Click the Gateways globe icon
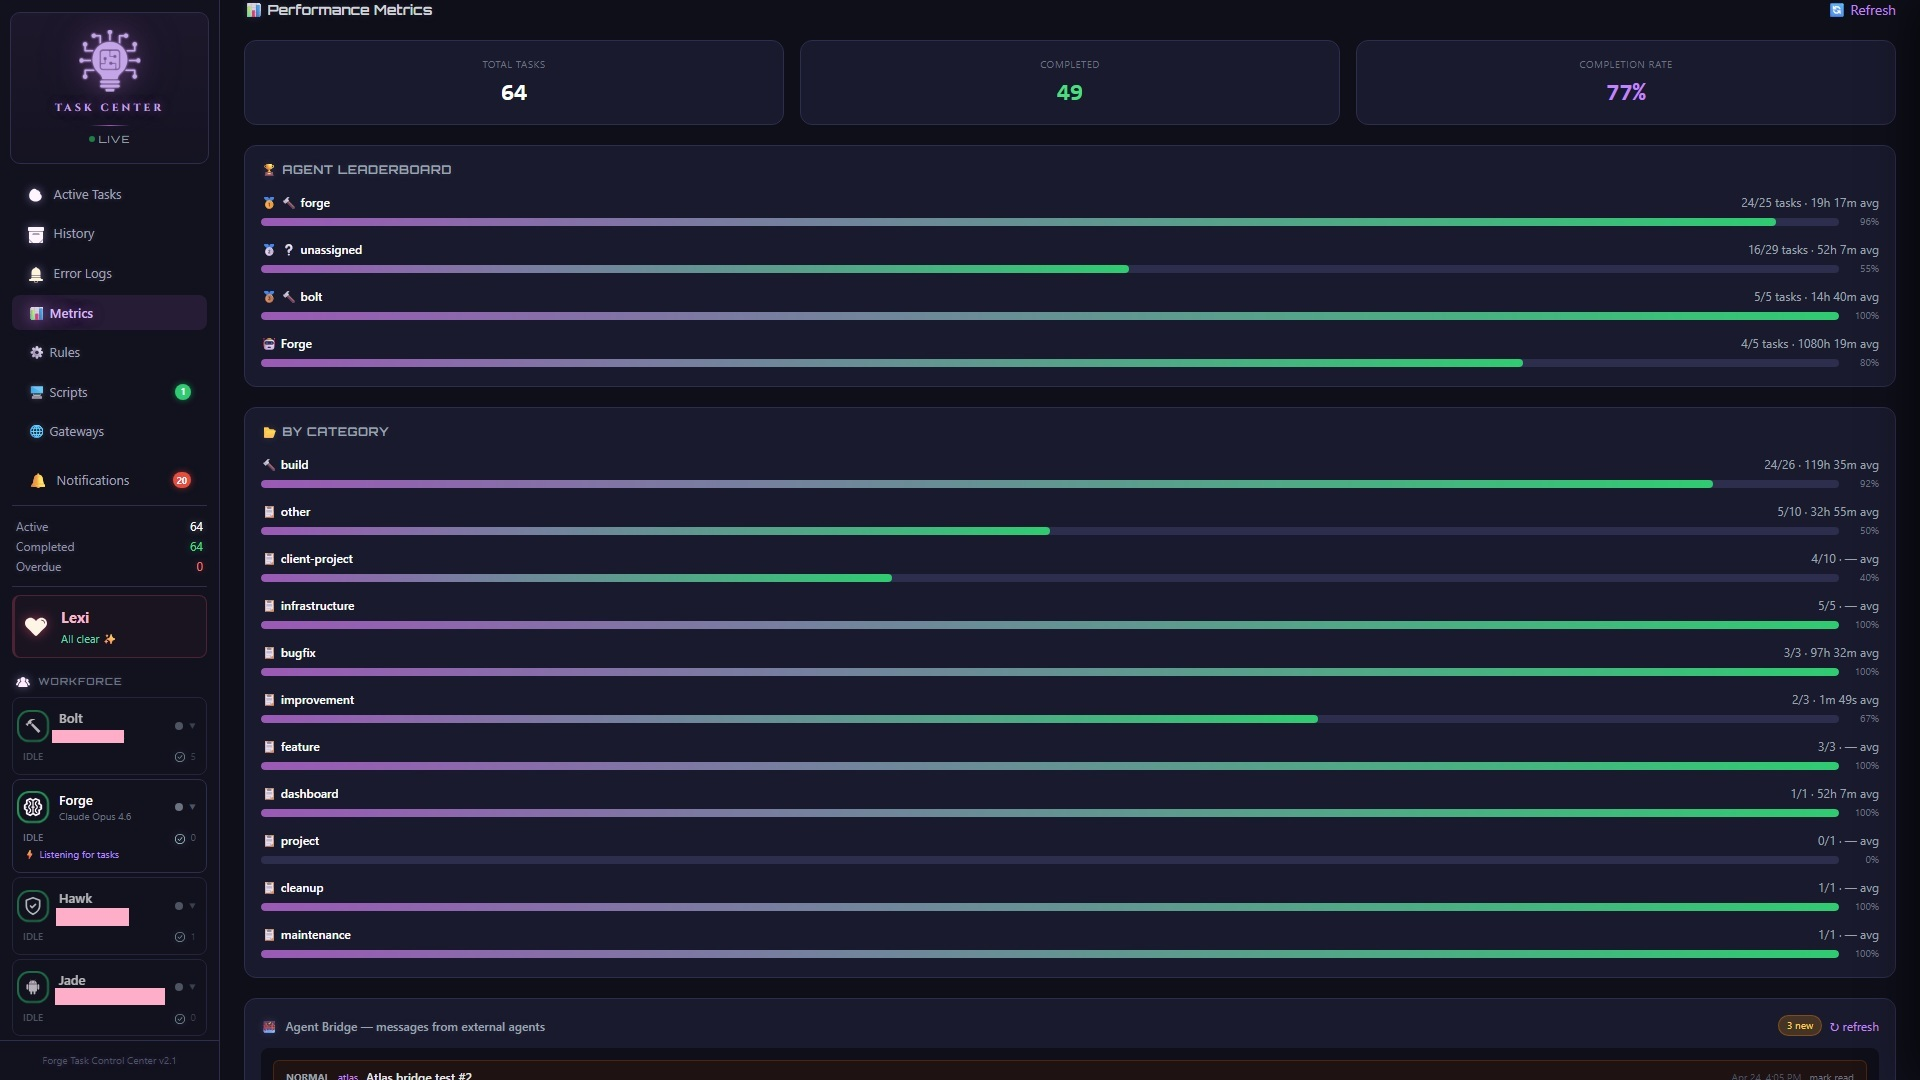The height and width of the screenshot is (1080, 1920). pos(37,432)
